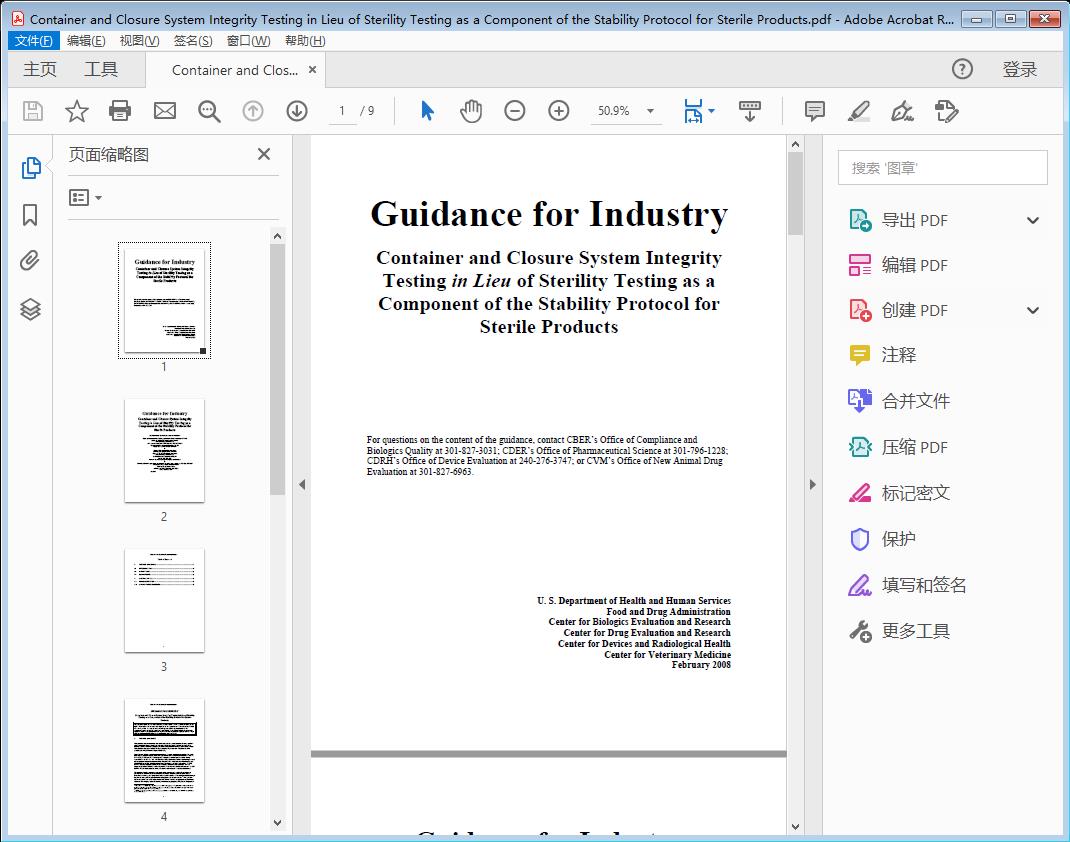Add a sticky note comment
1070x842 pixels.
(x=815, y=111)
